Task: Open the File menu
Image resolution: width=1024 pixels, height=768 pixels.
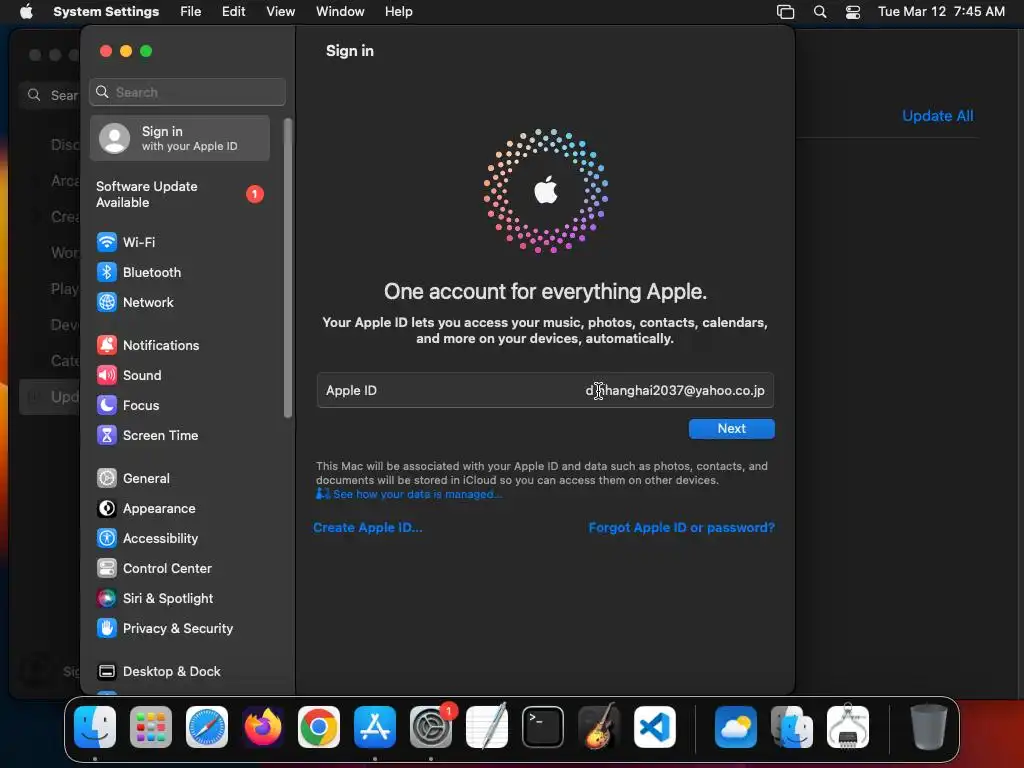Action: (x=191, y=12)
